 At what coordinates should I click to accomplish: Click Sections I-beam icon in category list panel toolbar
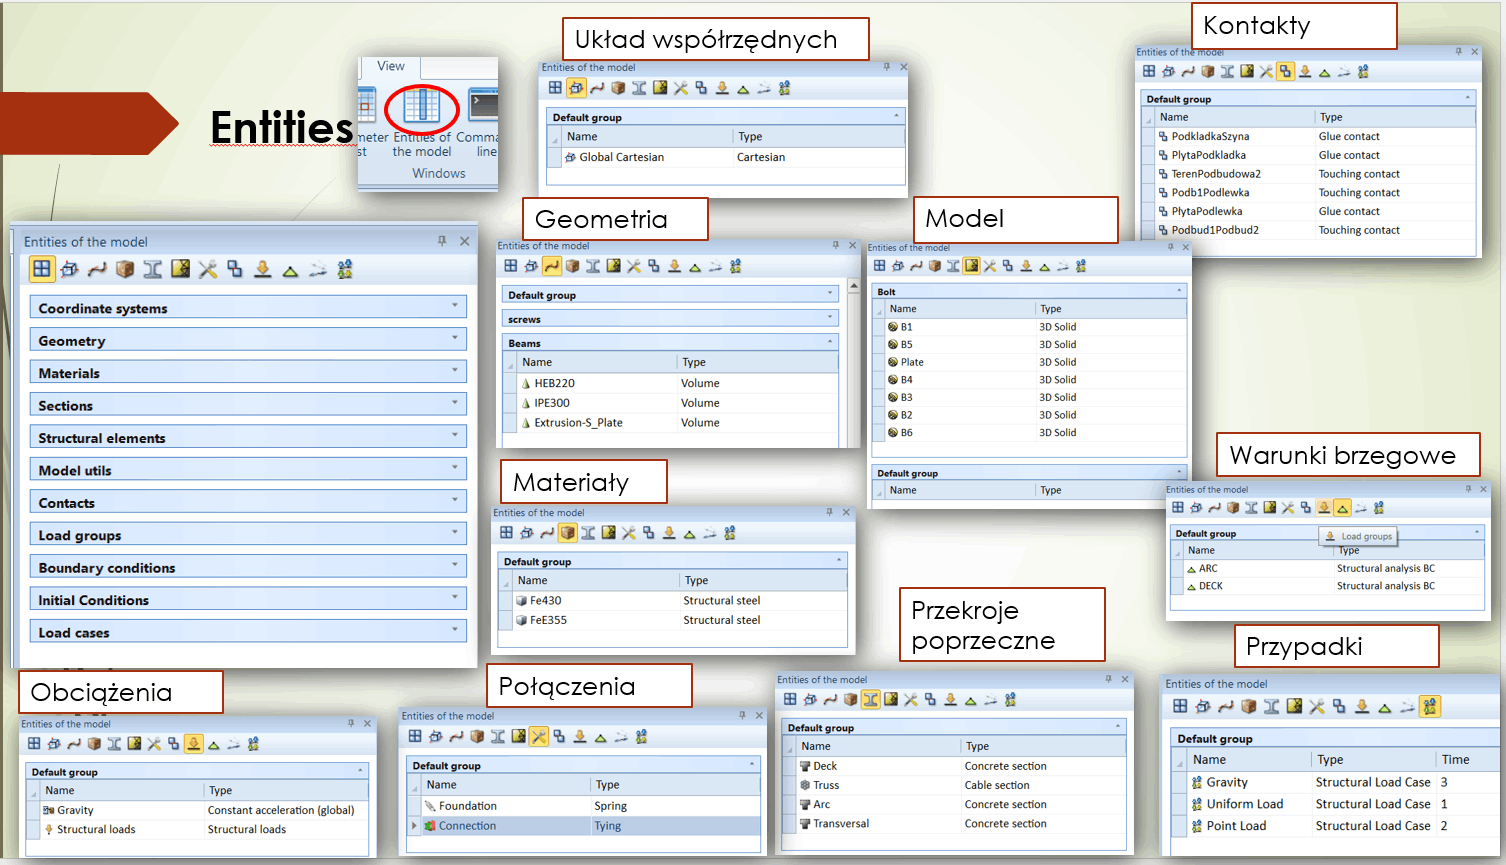coord(152,269)
